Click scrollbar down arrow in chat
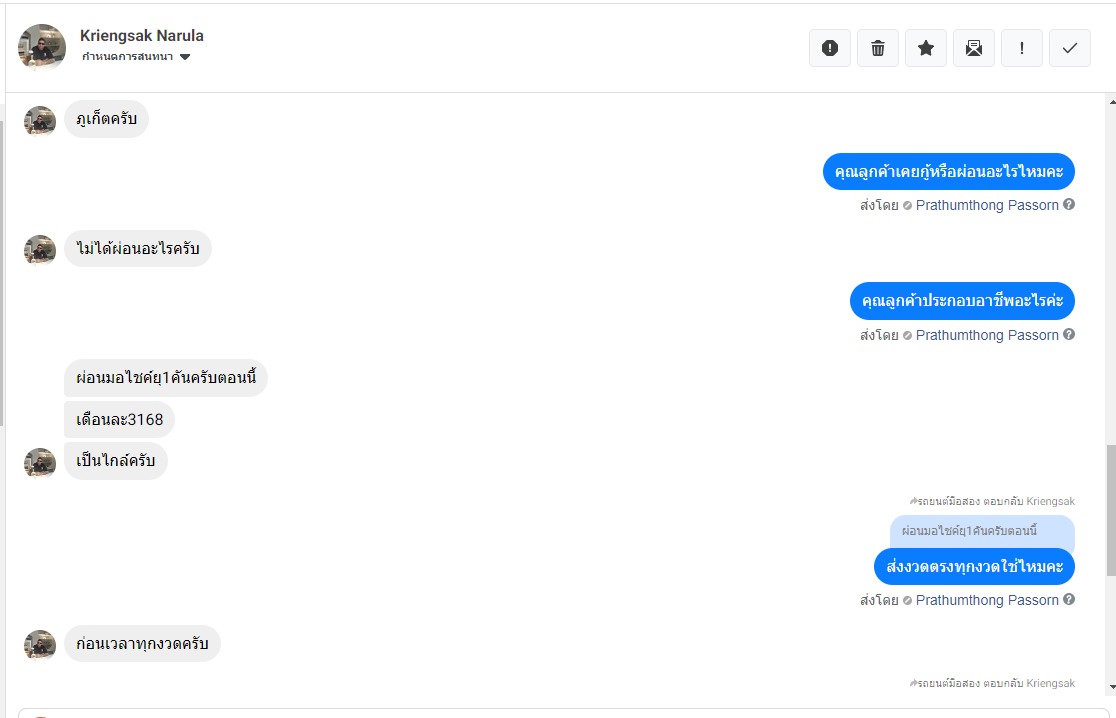Image resolution: width=1116 pixels, height=718 pixels. 1111,687
